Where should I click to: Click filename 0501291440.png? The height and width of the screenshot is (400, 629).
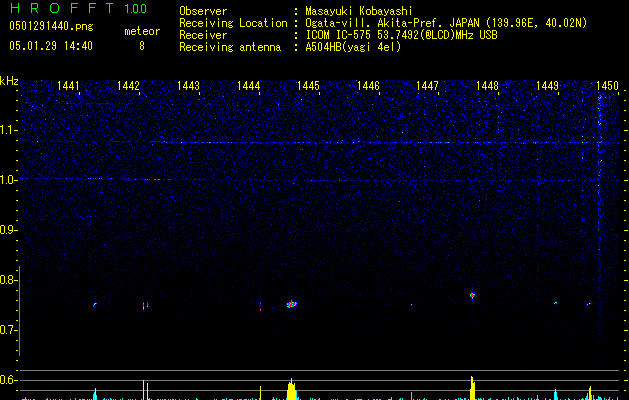(51, 26)
